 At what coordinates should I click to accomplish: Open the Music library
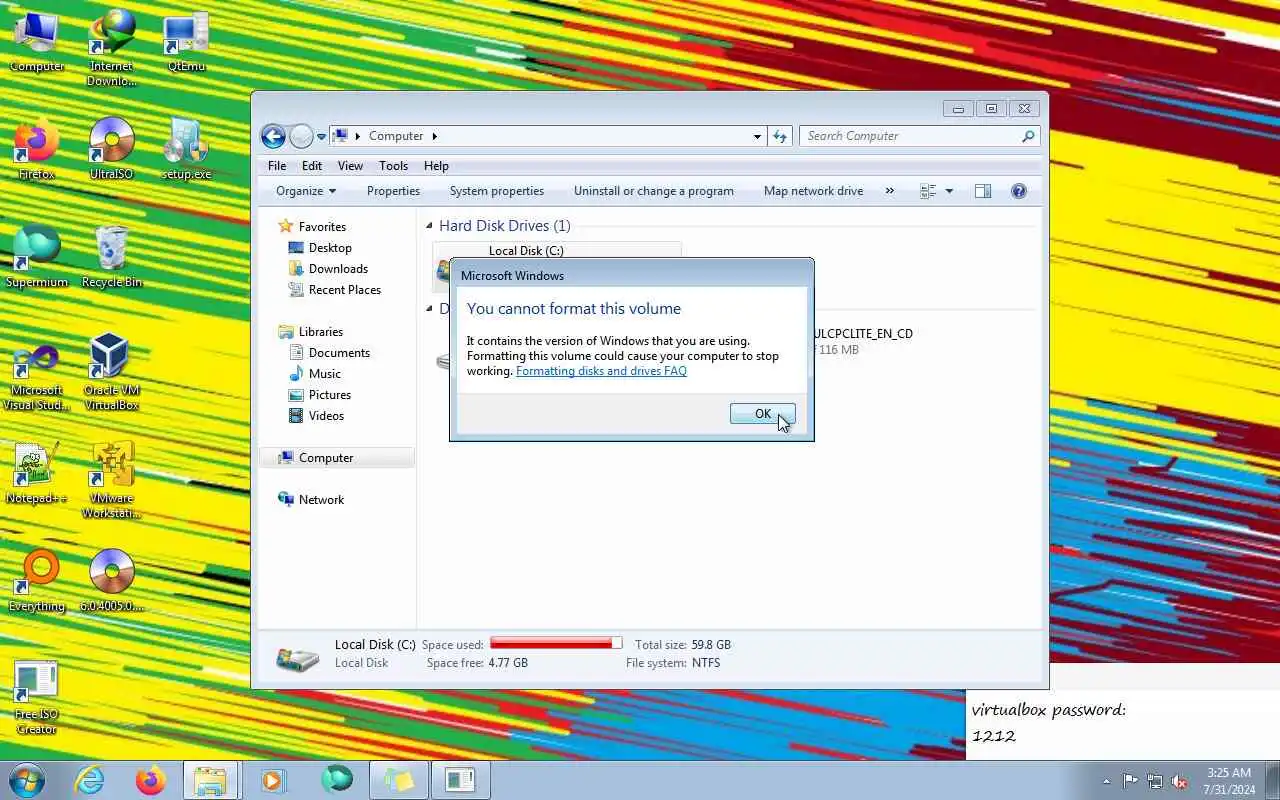(x=315, y=374)
